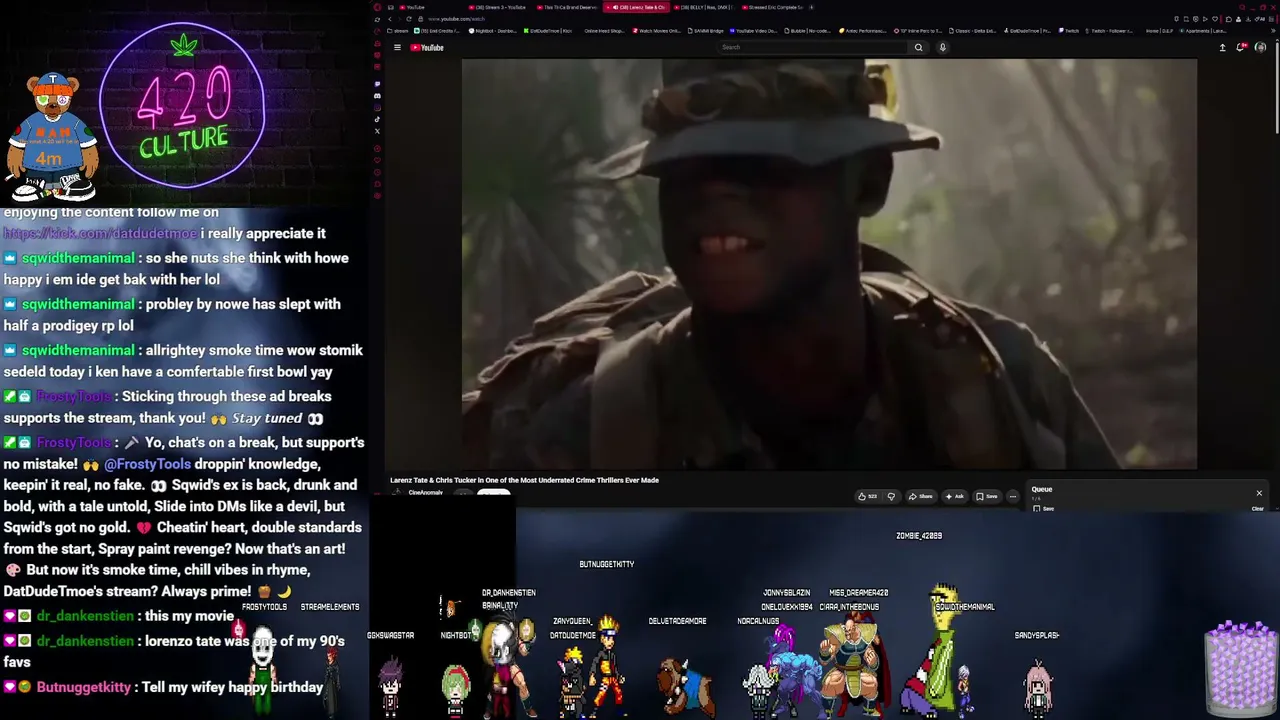1280x720 pixels.
Task: Click the video title 'Larenz Tate & Chris Tucker...'
Action: coord(524,480)
